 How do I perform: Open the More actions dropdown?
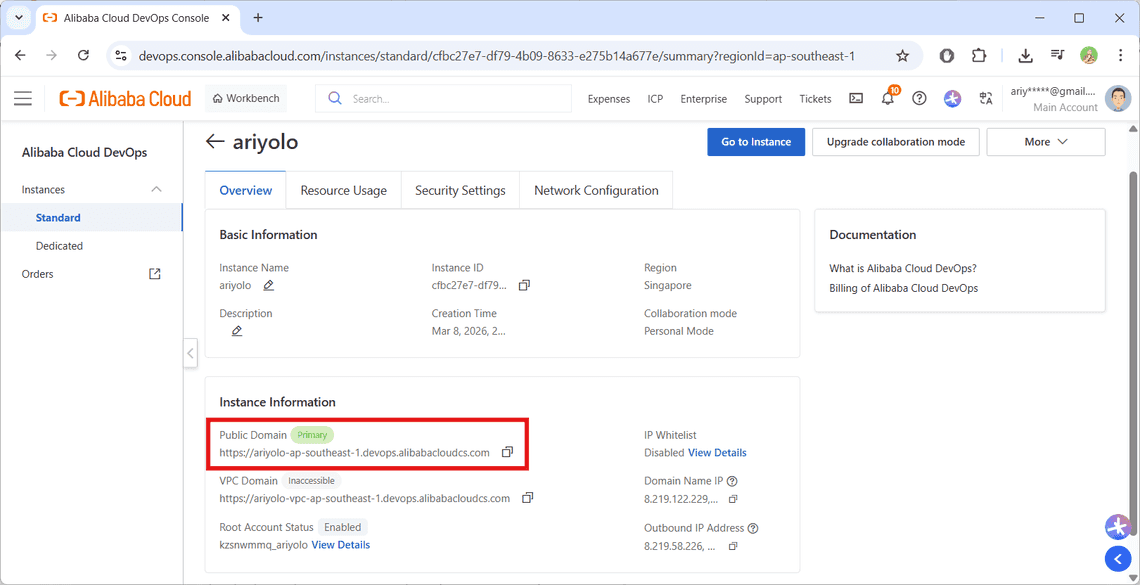point(1045,141)
